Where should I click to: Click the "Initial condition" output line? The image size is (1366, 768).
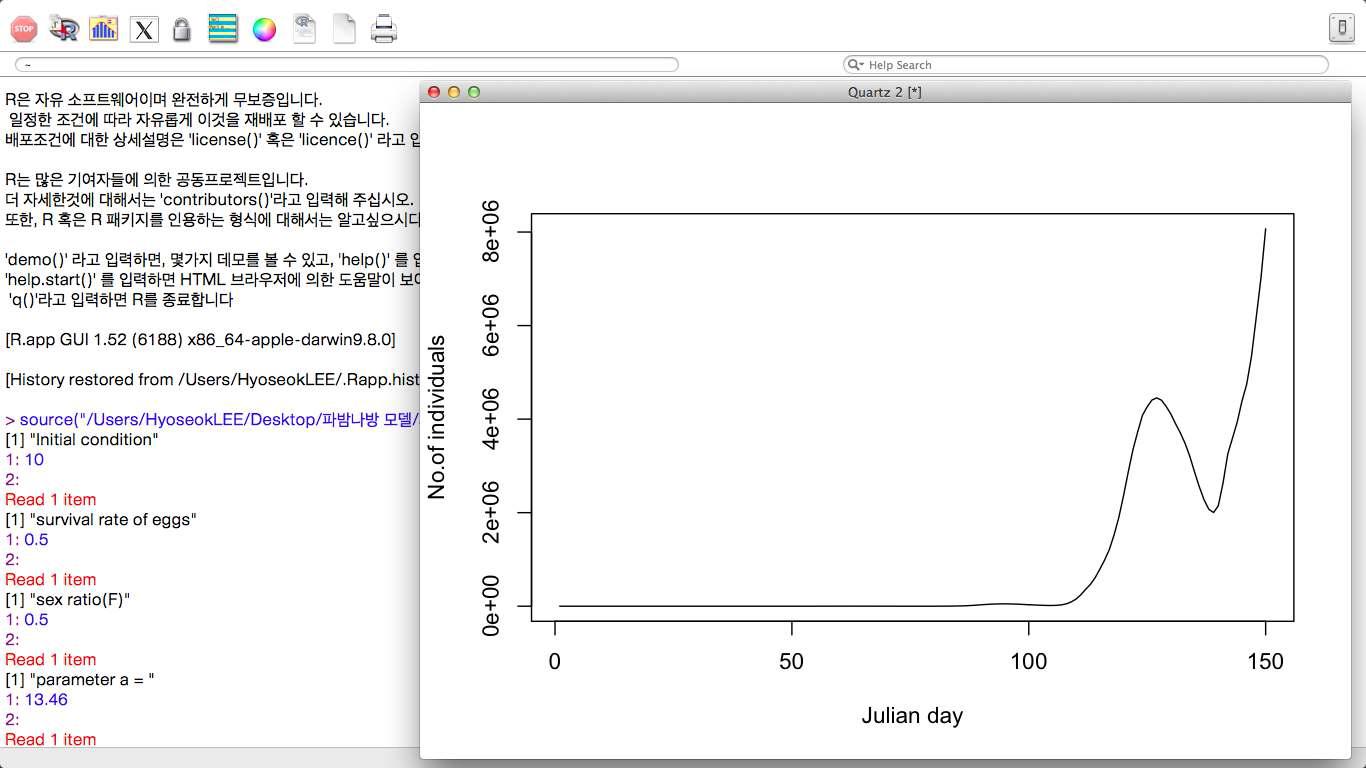tap(82, 440)
